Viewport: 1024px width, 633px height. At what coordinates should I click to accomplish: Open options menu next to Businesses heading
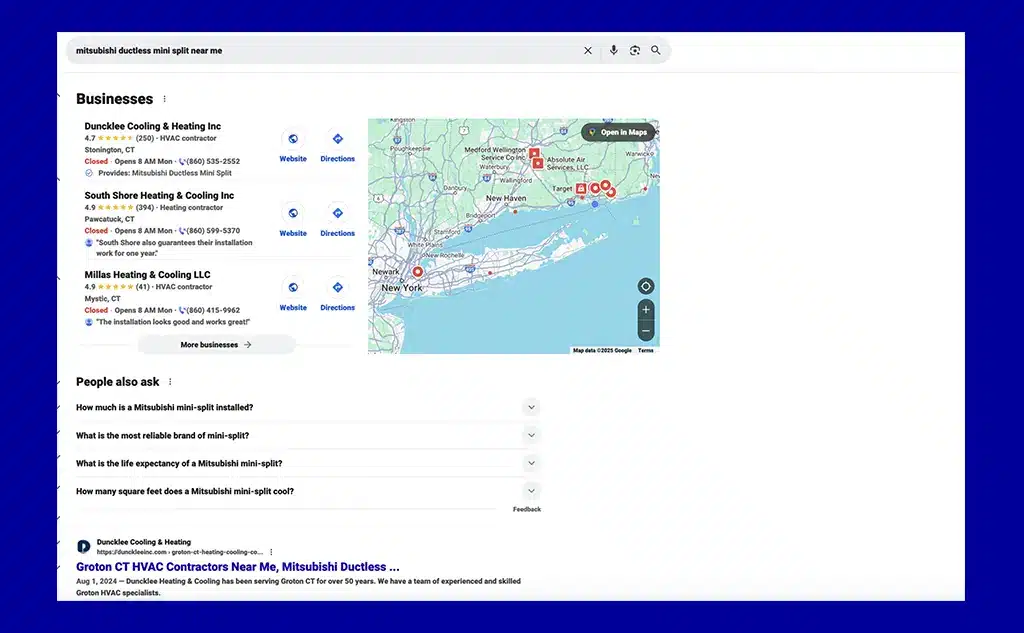click(x=165, y=99)
